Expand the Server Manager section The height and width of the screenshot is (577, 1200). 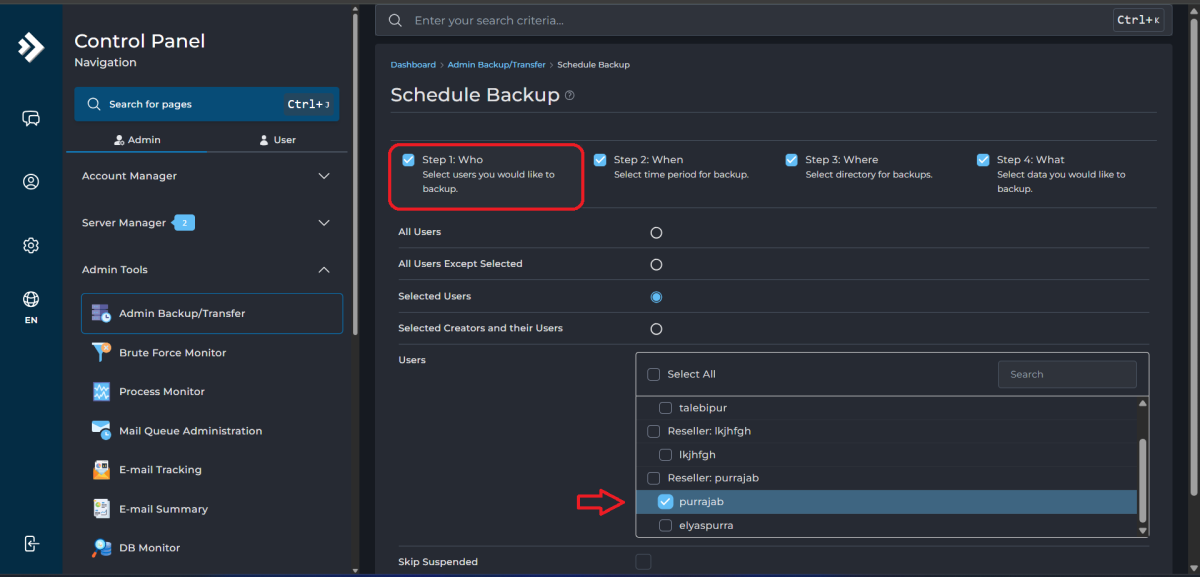click(x=206, y=223)
